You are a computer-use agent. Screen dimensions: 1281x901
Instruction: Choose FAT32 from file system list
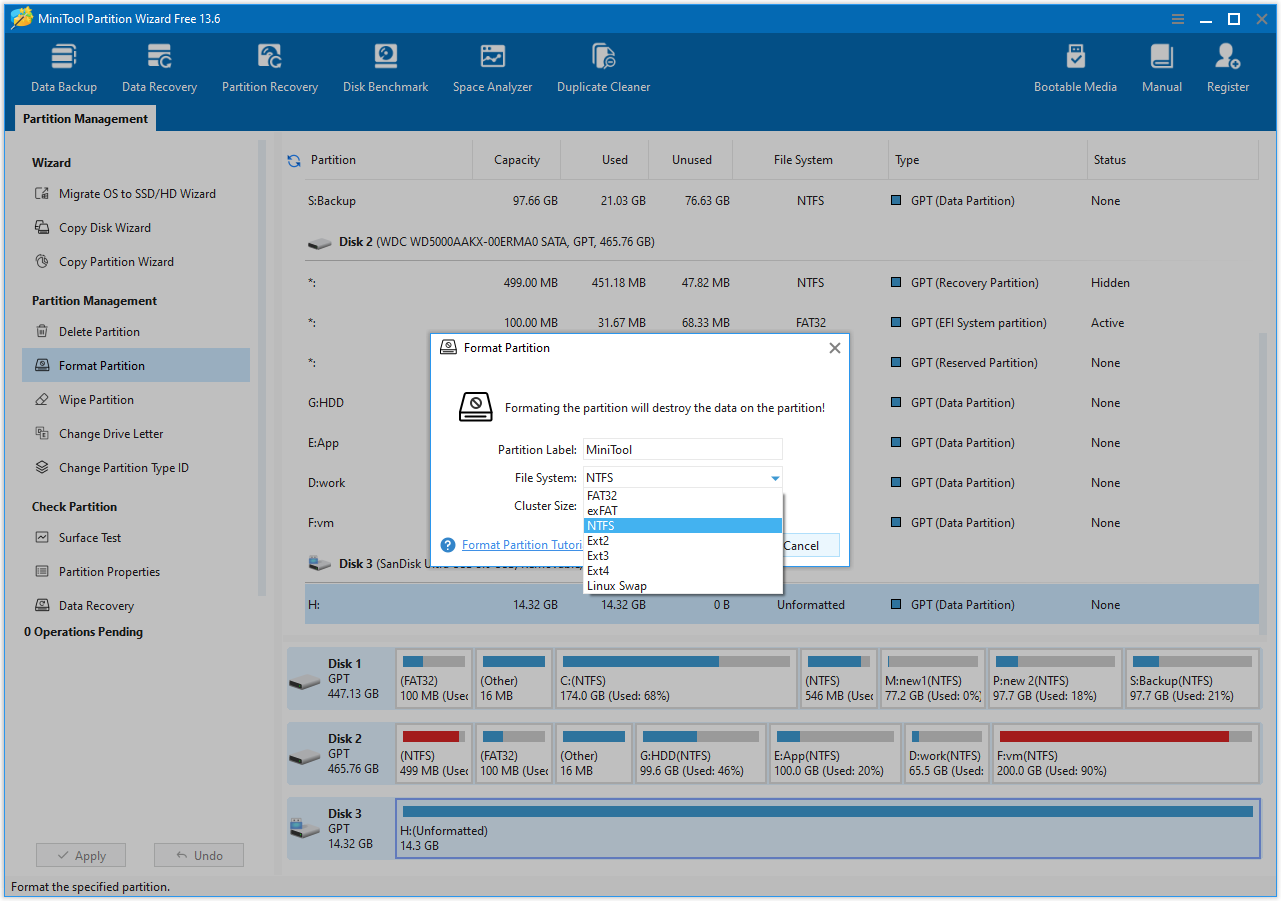[683, 496]
